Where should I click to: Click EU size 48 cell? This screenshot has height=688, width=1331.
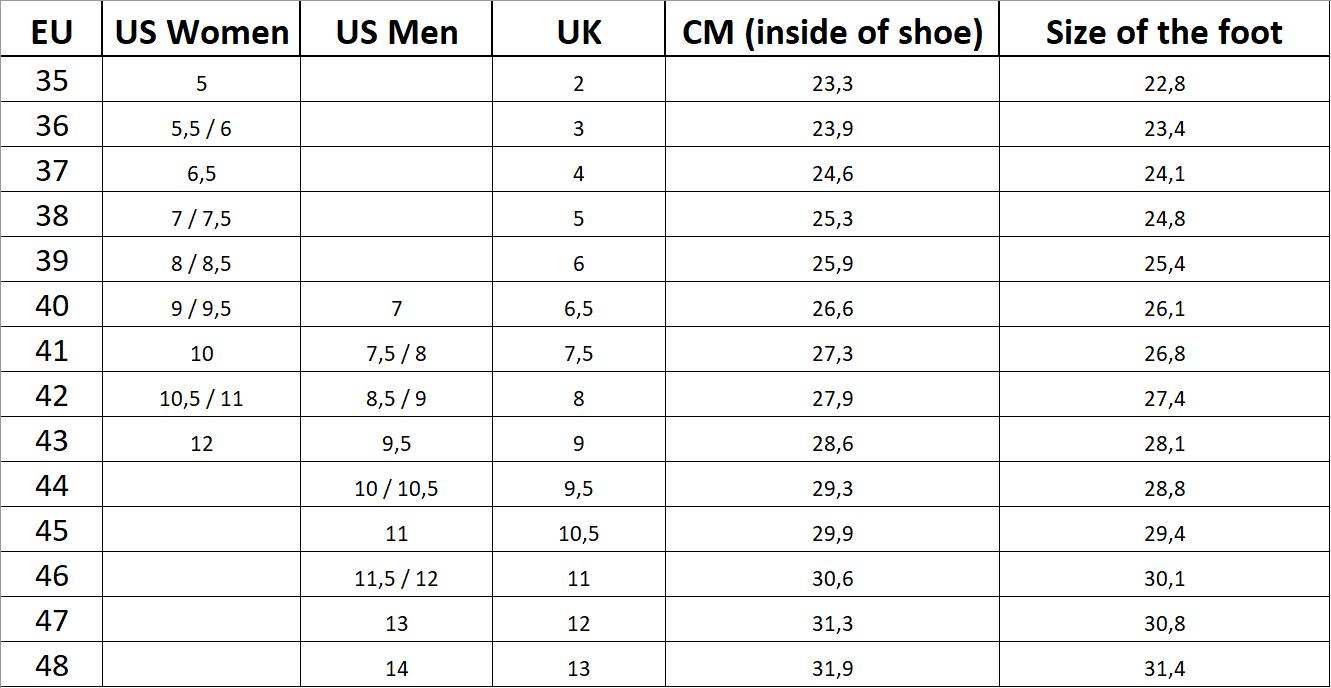52,666
